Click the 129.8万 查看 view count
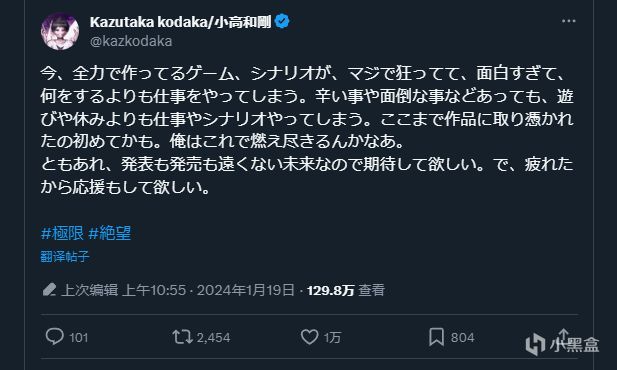This screenshot has height=370, width=617. (x=345, y=290)
